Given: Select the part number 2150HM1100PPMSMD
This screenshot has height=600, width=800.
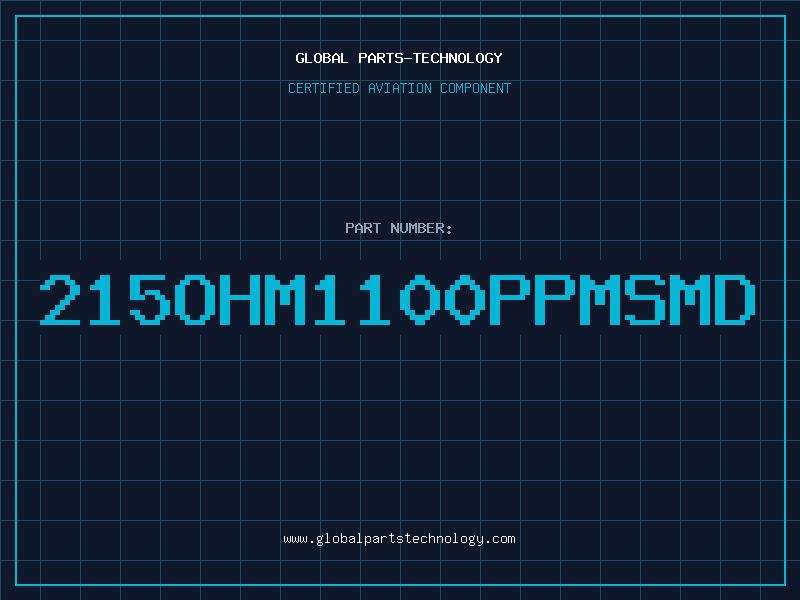Looking at the screenshot, I should click(x=398, y=299).
